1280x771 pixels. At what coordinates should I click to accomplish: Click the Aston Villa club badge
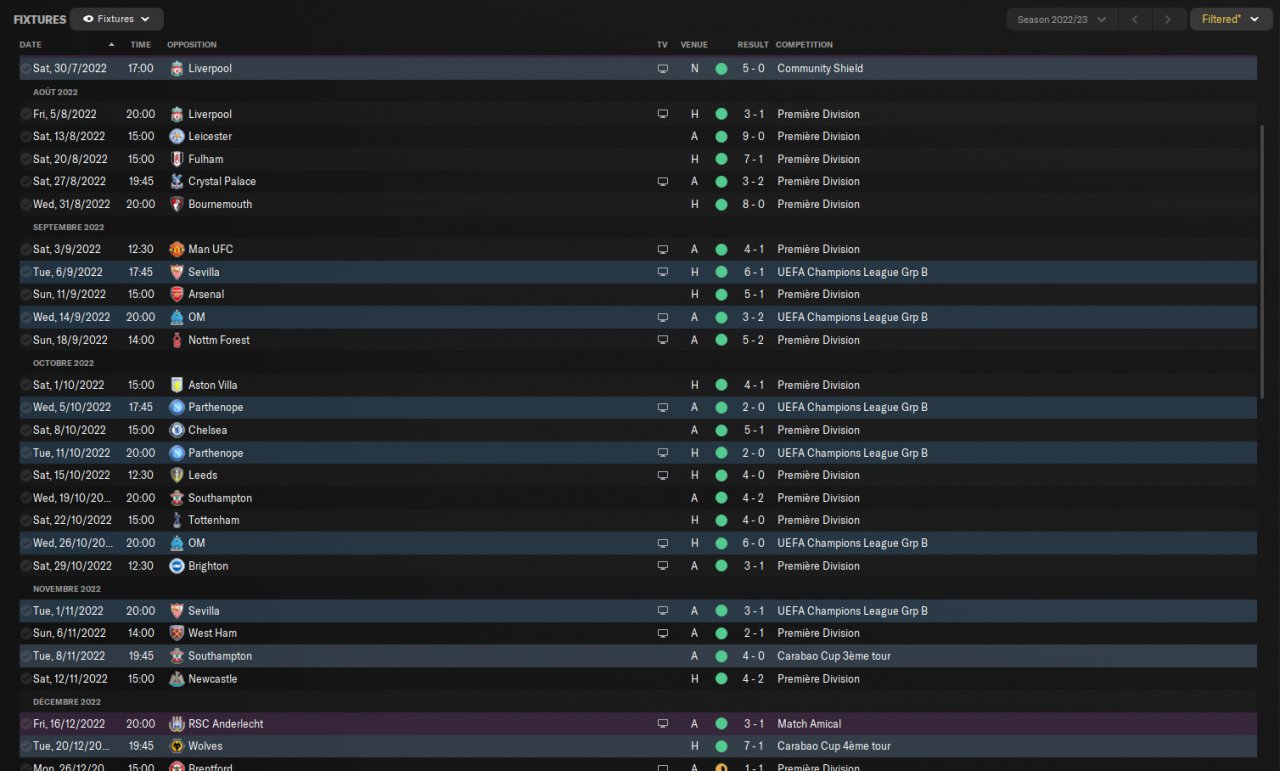click(x=176, y=385)
